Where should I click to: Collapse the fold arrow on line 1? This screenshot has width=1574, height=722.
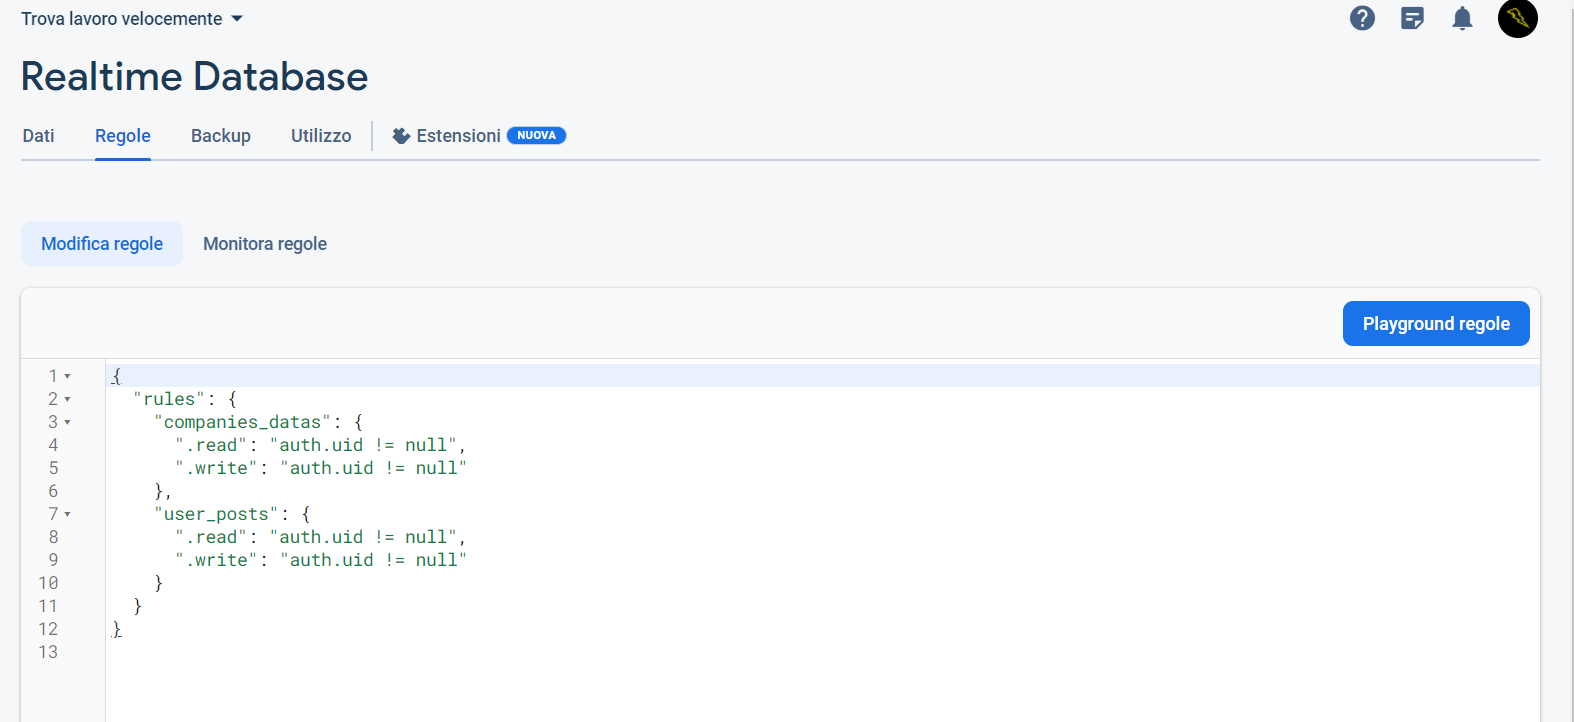pyautogui.click(x=67, y=376)
